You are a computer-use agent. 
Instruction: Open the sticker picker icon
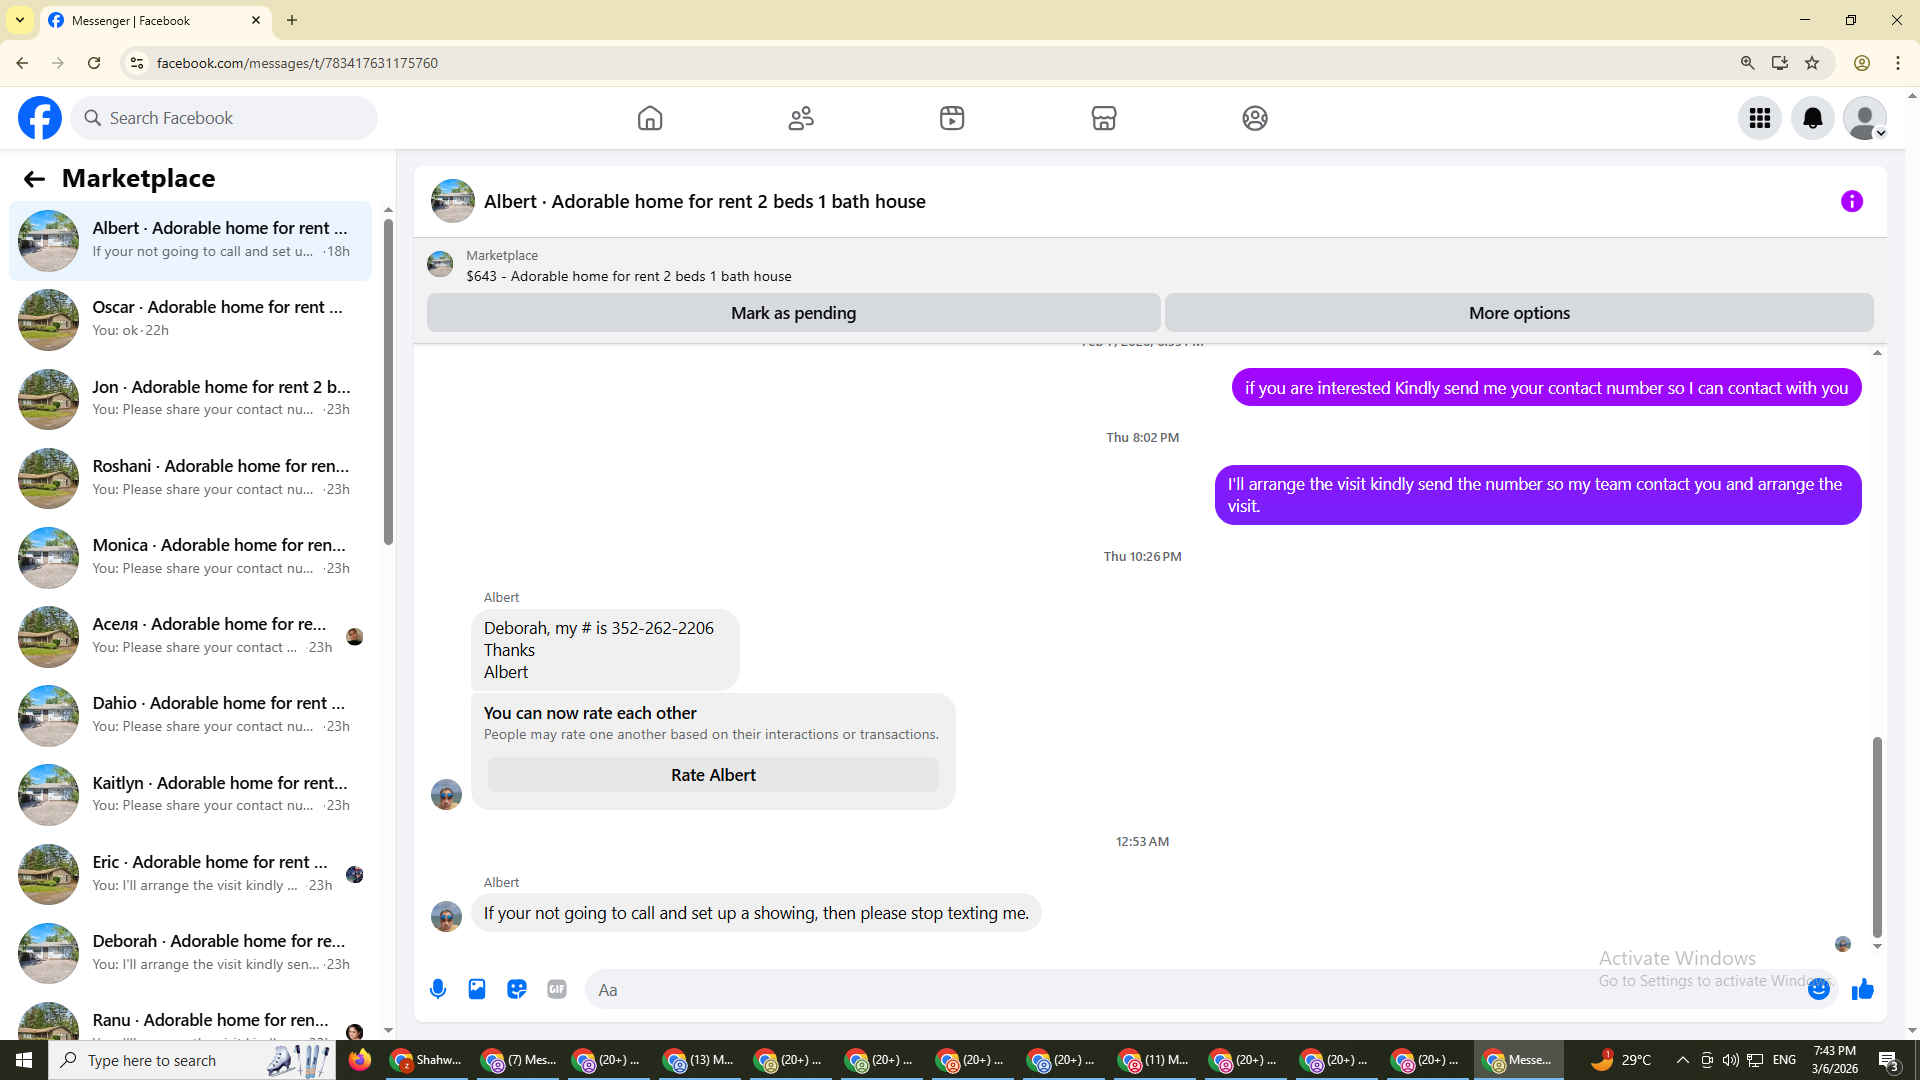pos(517,989)
